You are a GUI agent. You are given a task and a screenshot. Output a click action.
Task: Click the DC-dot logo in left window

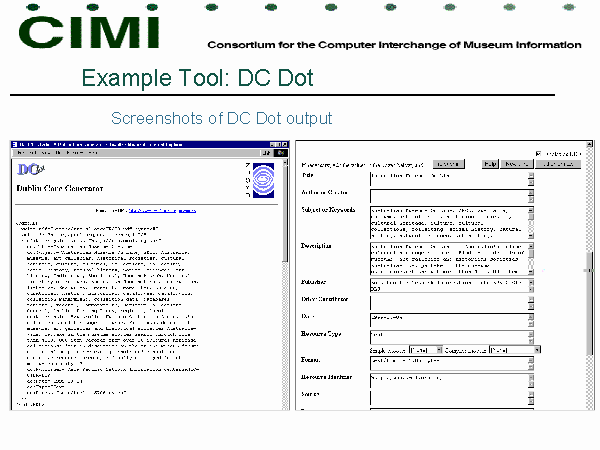(31, 169)
